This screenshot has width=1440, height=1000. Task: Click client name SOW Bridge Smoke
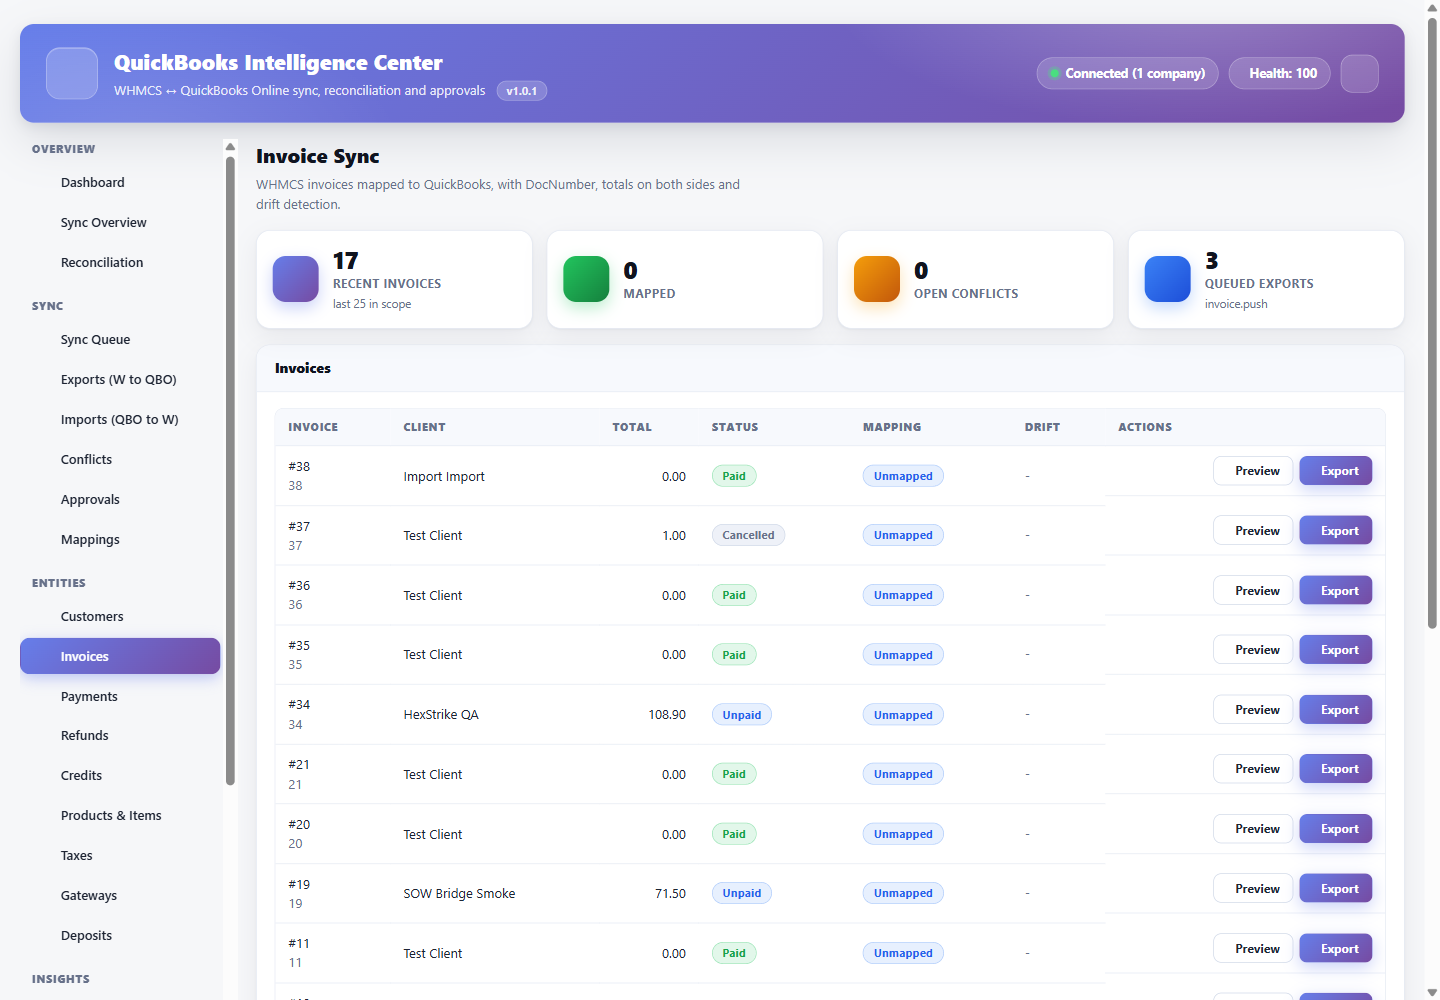tap(459, 894)
